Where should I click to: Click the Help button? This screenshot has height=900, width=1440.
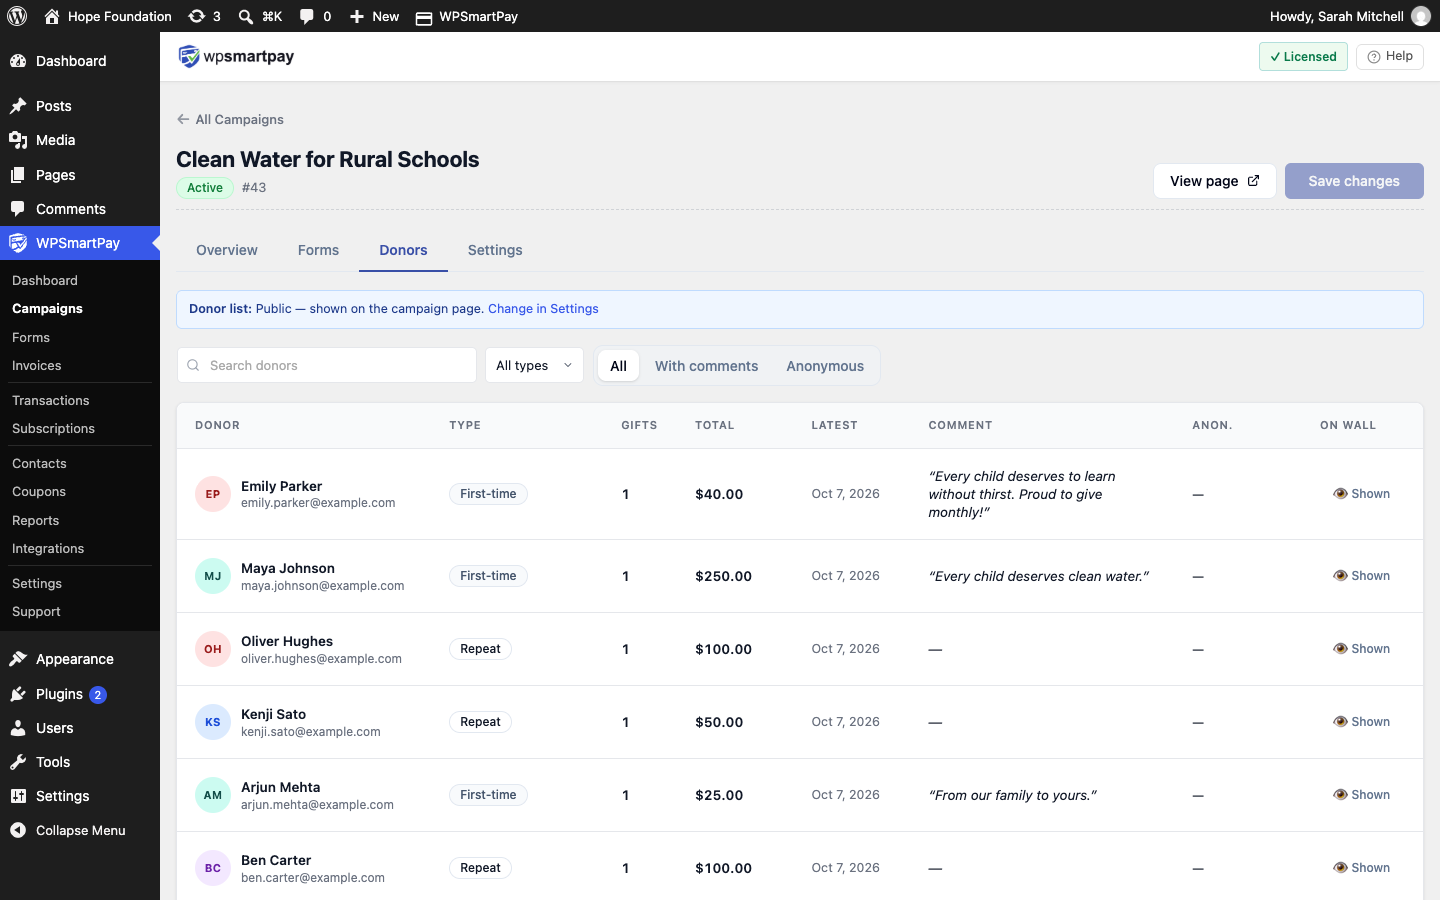coord(1390,56)
